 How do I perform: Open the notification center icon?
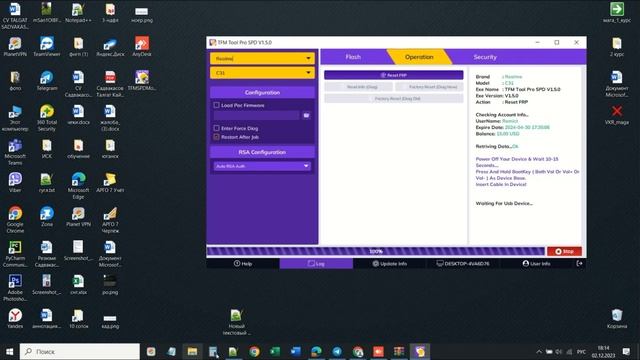coord(626,351)
